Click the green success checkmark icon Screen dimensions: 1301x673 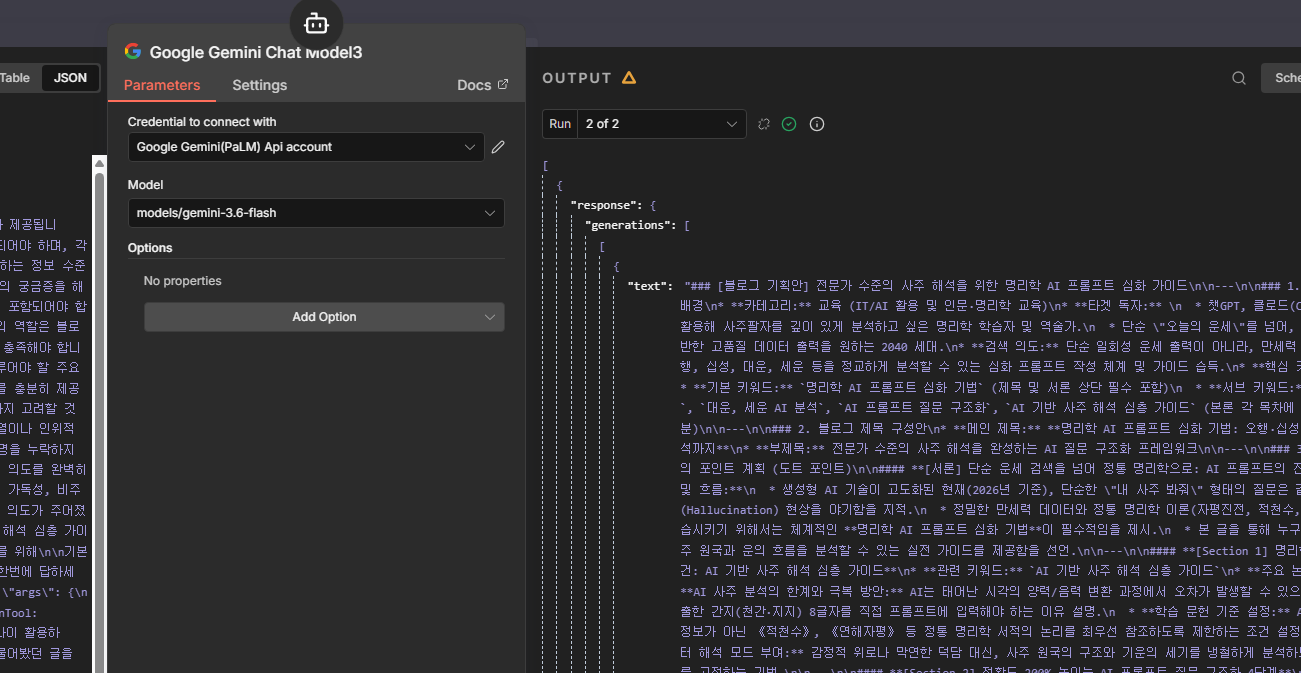pos(789,124)
